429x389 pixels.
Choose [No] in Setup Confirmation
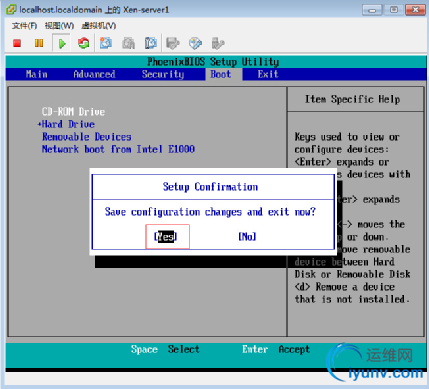pos(247,237)
